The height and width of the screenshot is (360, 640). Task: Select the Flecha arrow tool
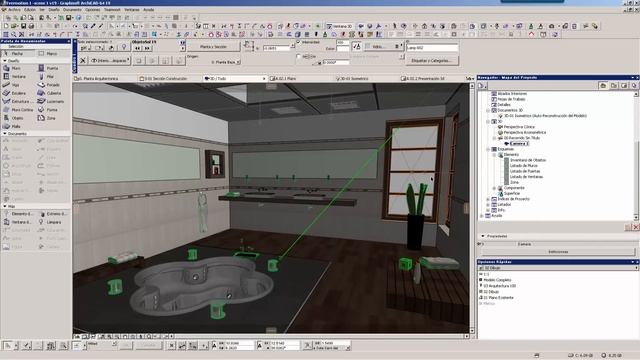coord(18,53)
